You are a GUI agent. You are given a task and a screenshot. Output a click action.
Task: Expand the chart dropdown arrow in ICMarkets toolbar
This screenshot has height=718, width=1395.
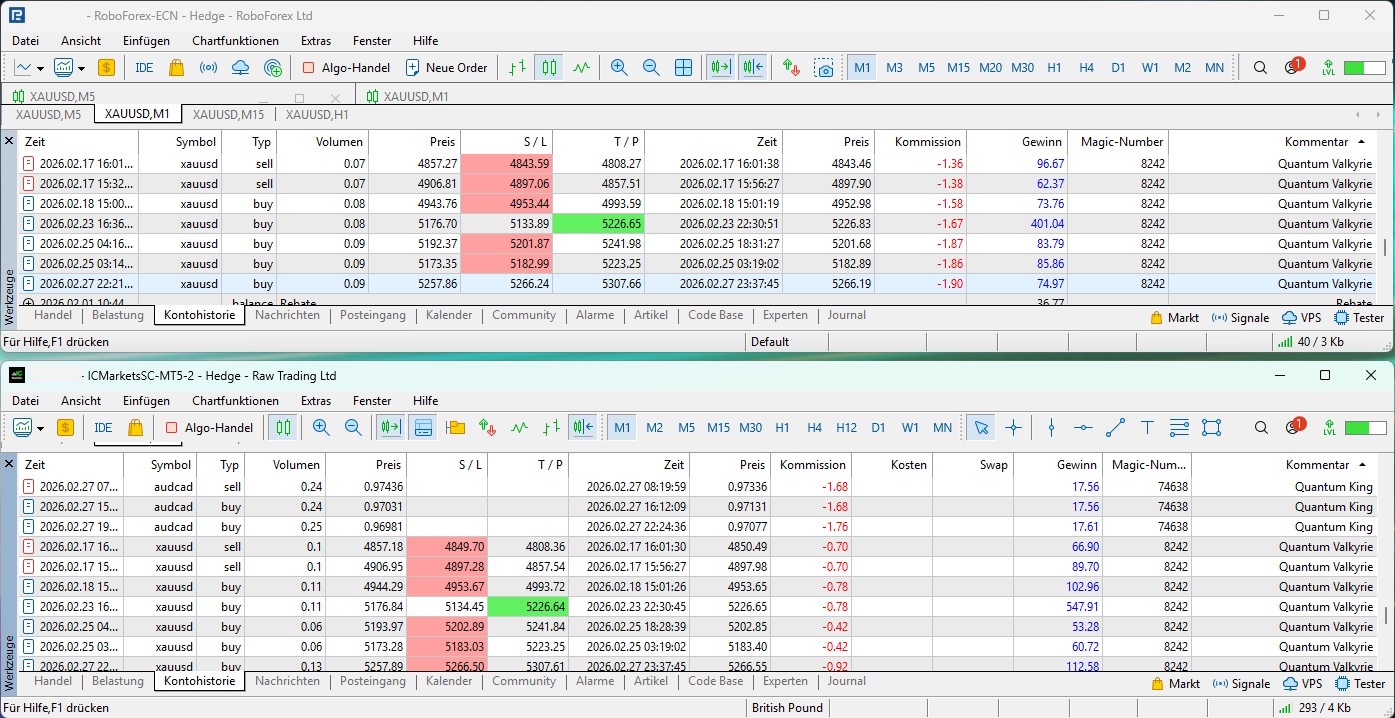tap(40, 428)
